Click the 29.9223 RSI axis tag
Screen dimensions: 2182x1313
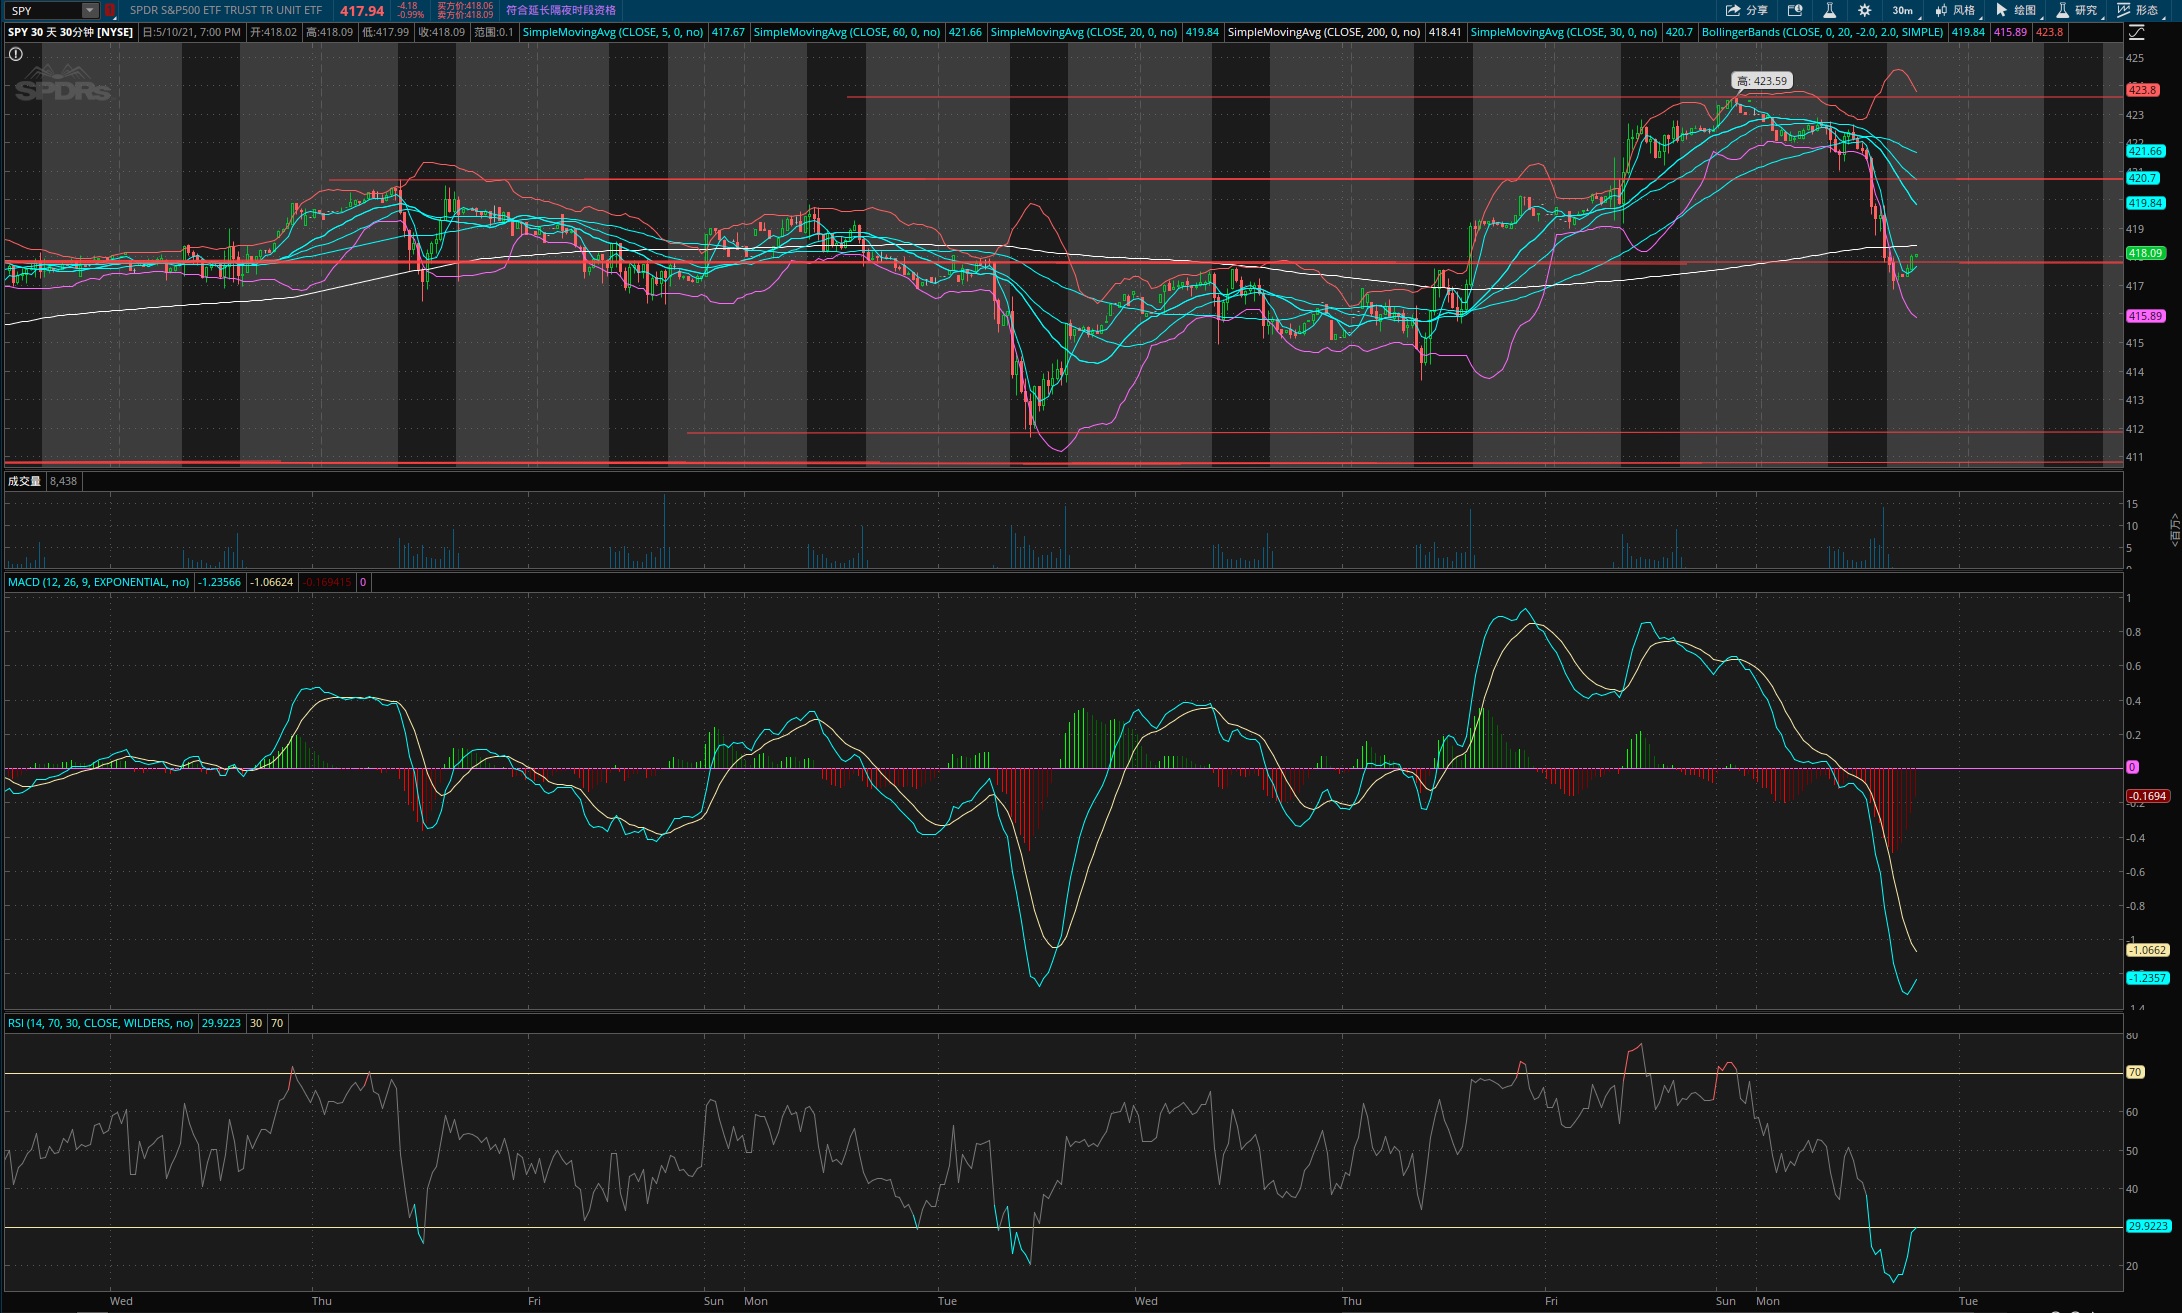pos(2147,1226)
